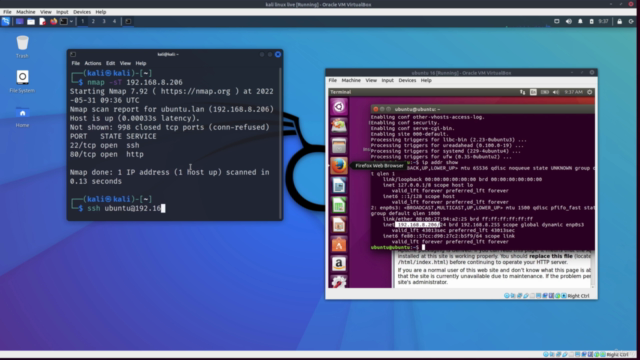Launch the text editor icon in Kali panel

tap(42, 21)
